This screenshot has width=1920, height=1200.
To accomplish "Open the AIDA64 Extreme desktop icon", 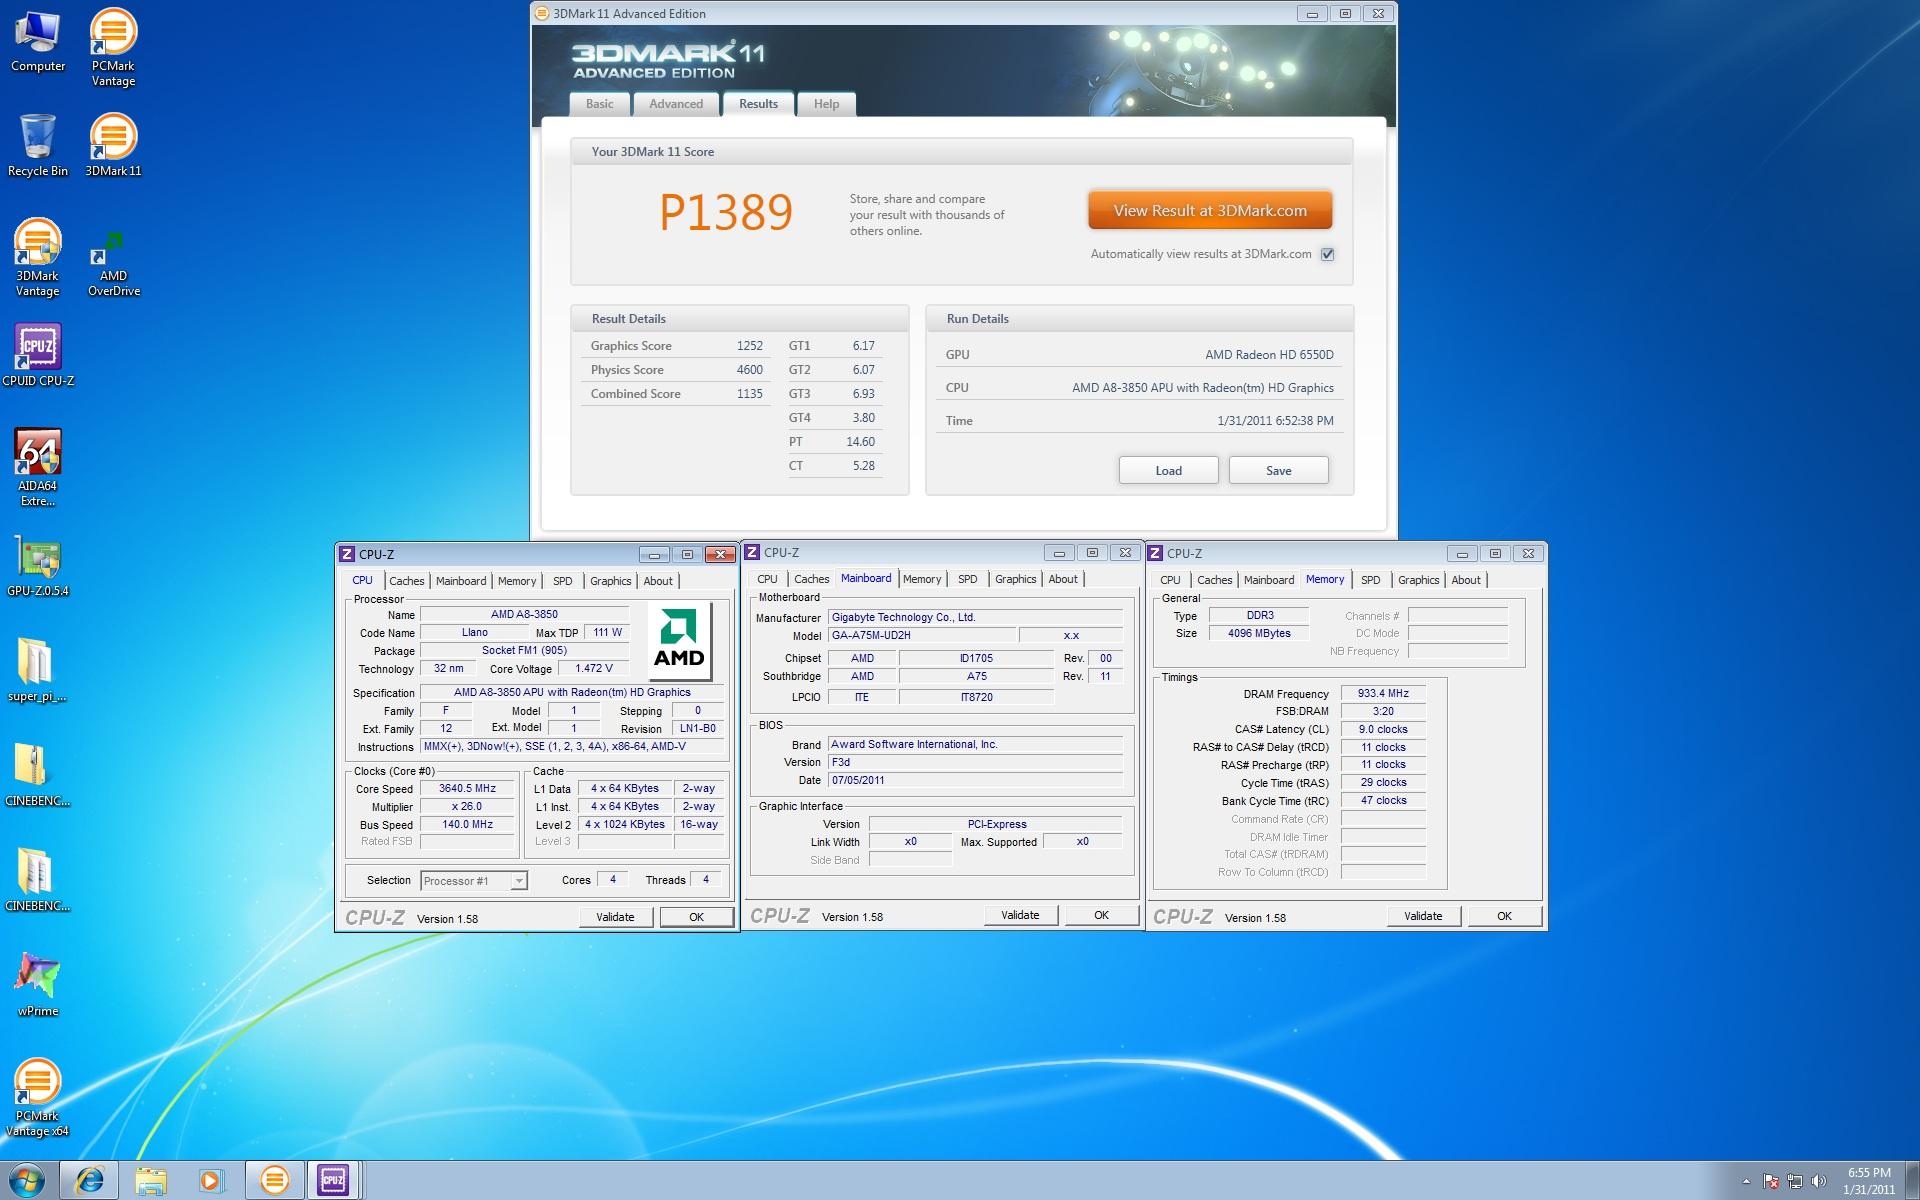I will pos(38,468).
